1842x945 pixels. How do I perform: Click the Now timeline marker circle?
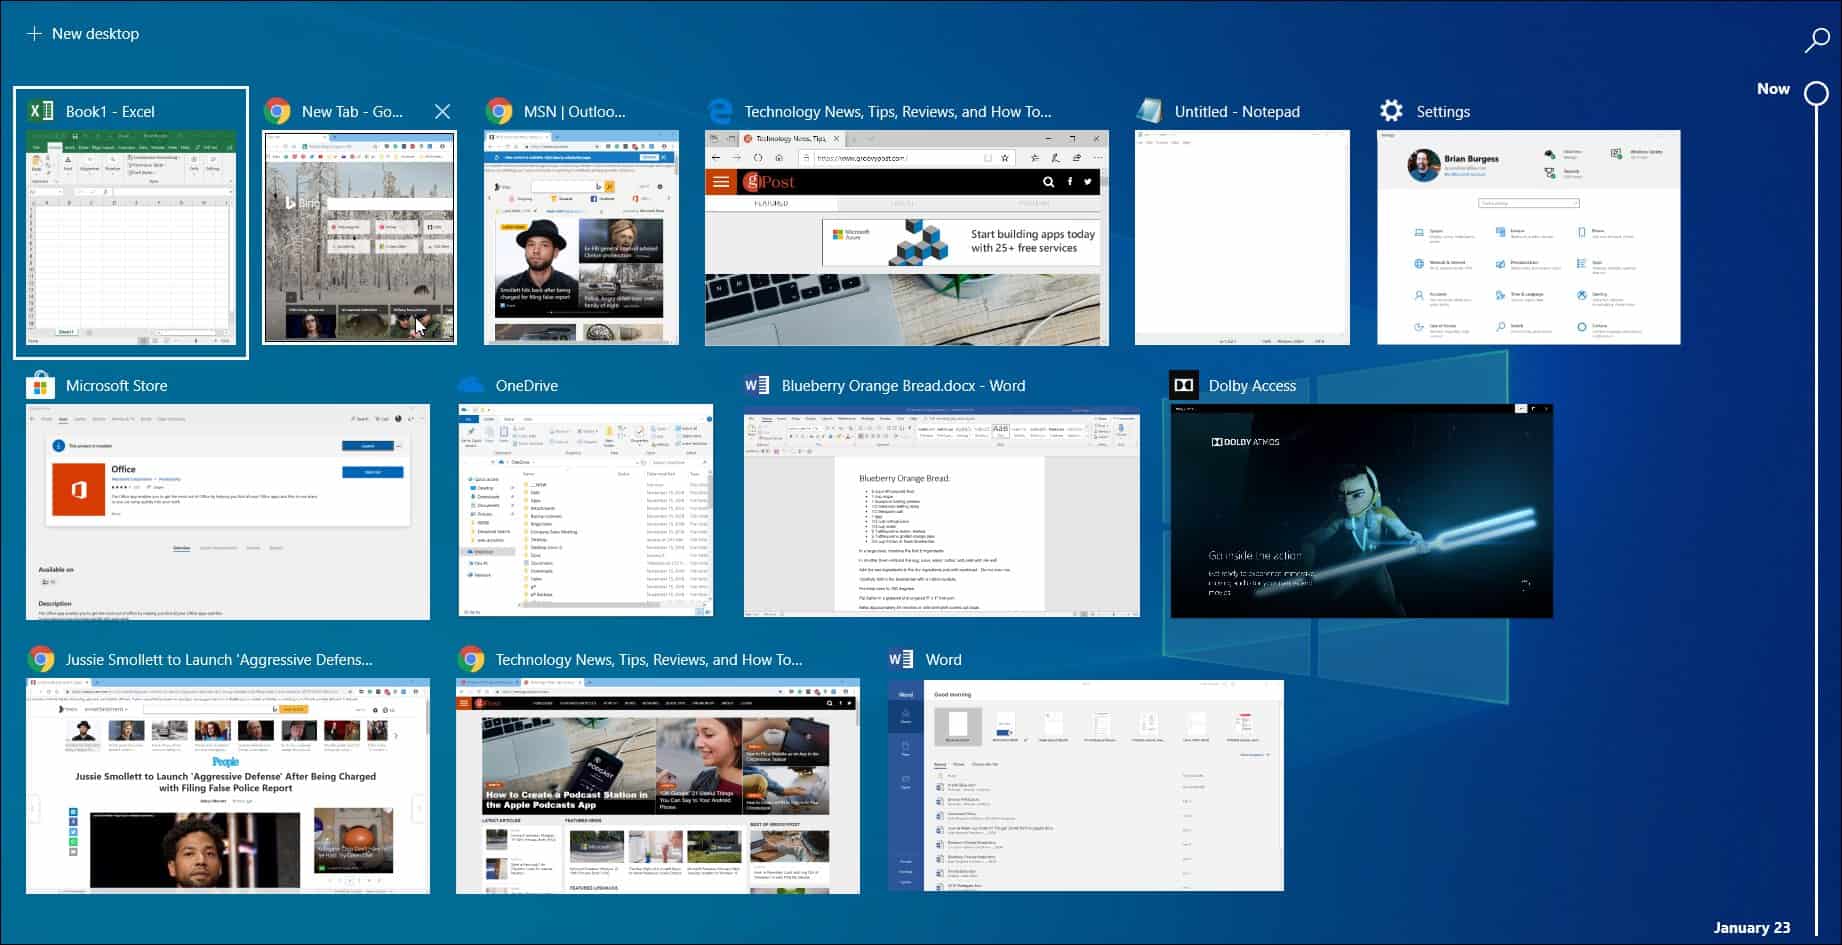point(1816,93)
